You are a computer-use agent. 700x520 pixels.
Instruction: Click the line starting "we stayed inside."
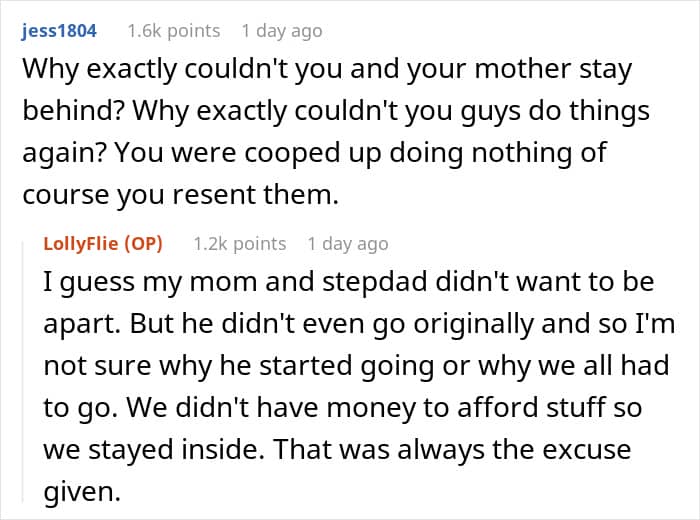pyautogui.click(x=337, y=449)
